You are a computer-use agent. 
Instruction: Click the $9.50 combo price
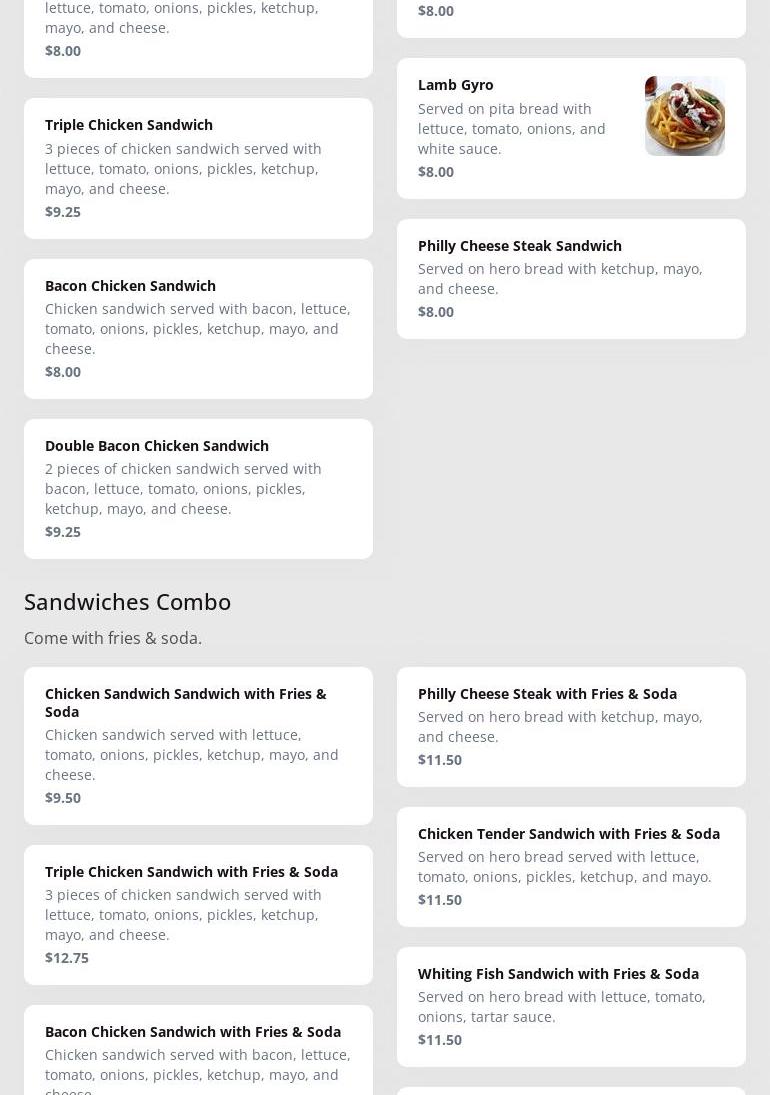click(63, 798)
